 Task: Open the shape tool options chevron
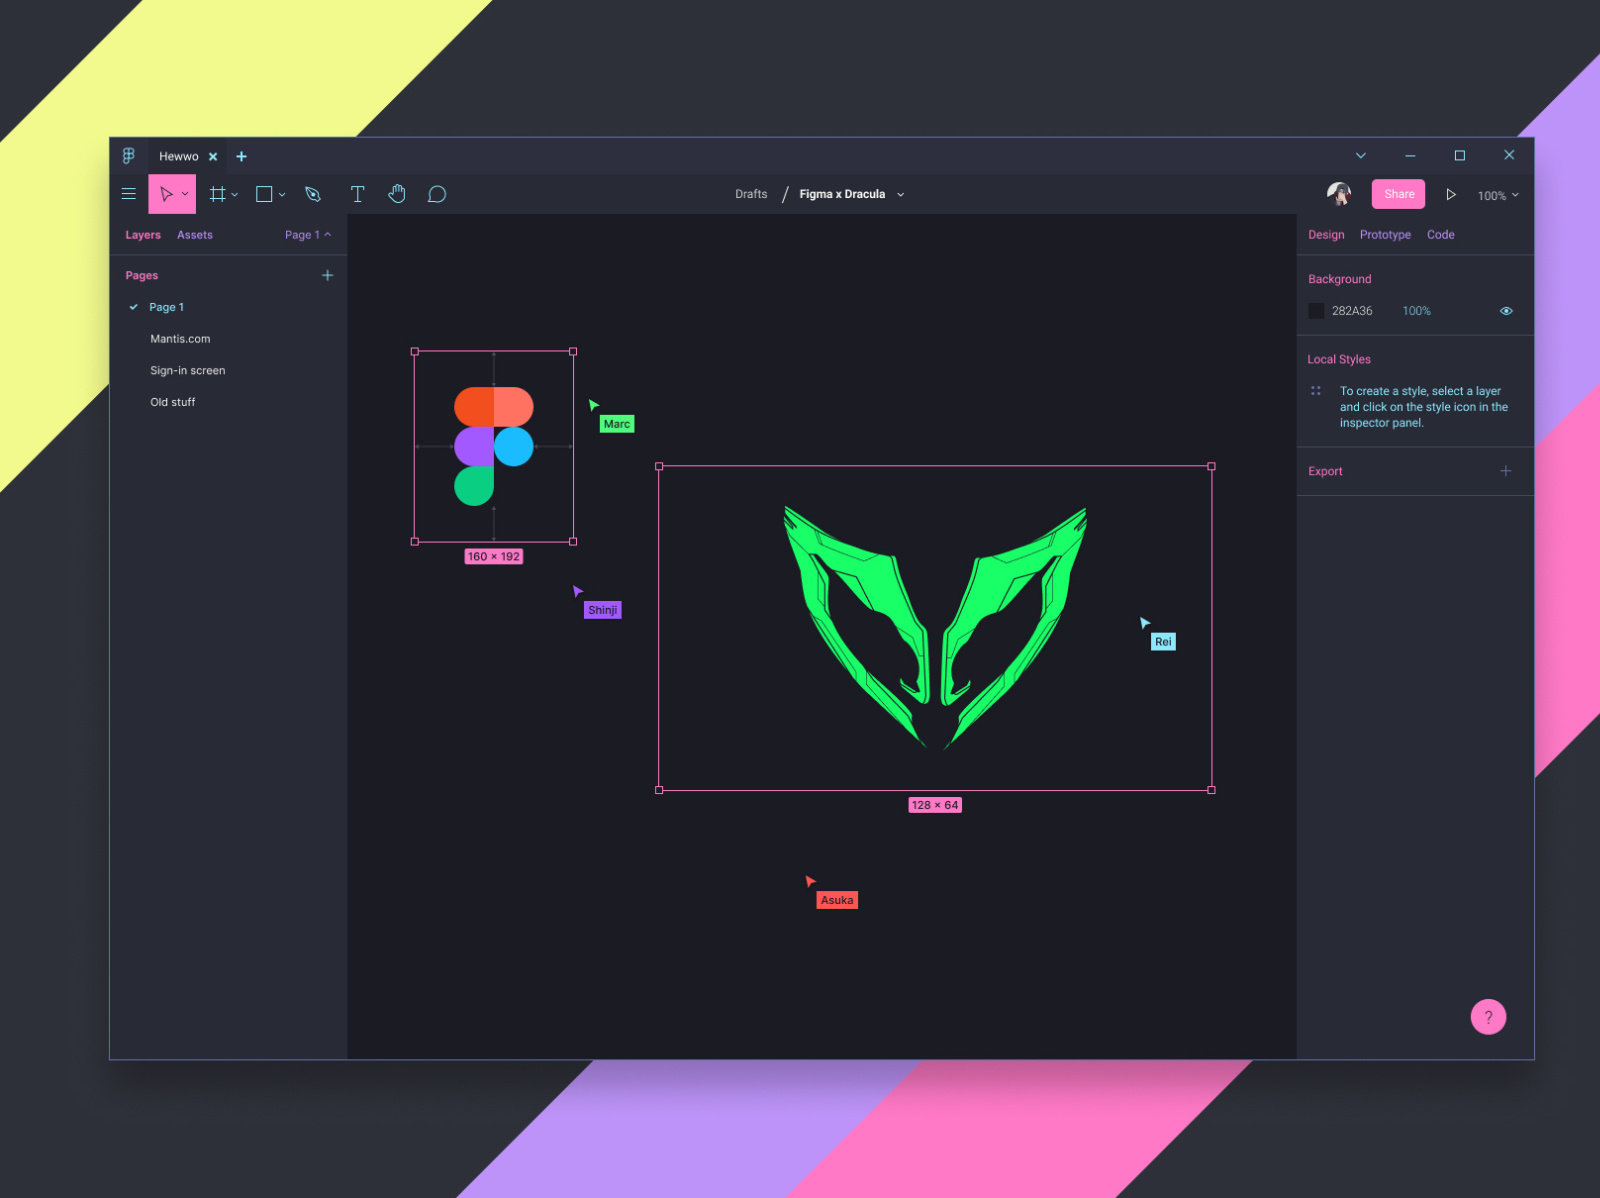tap(281, 193)
